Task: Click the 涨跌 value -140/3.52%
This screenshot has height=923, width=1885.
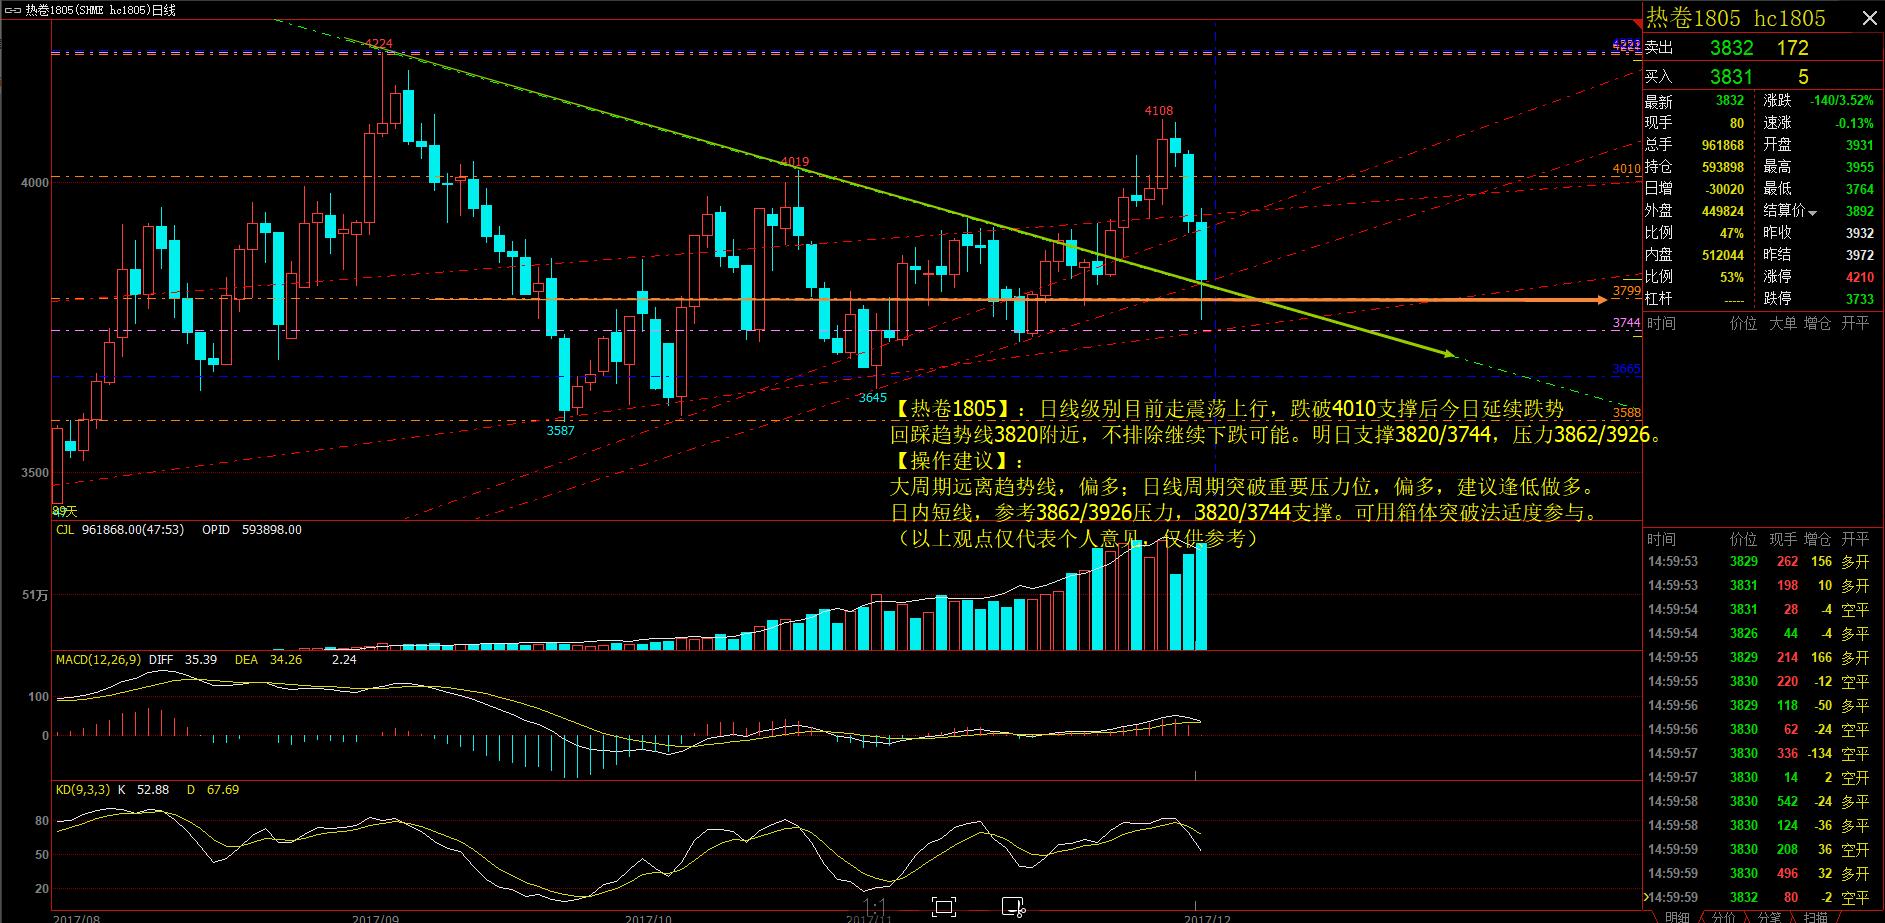Action: point(1841,101)
